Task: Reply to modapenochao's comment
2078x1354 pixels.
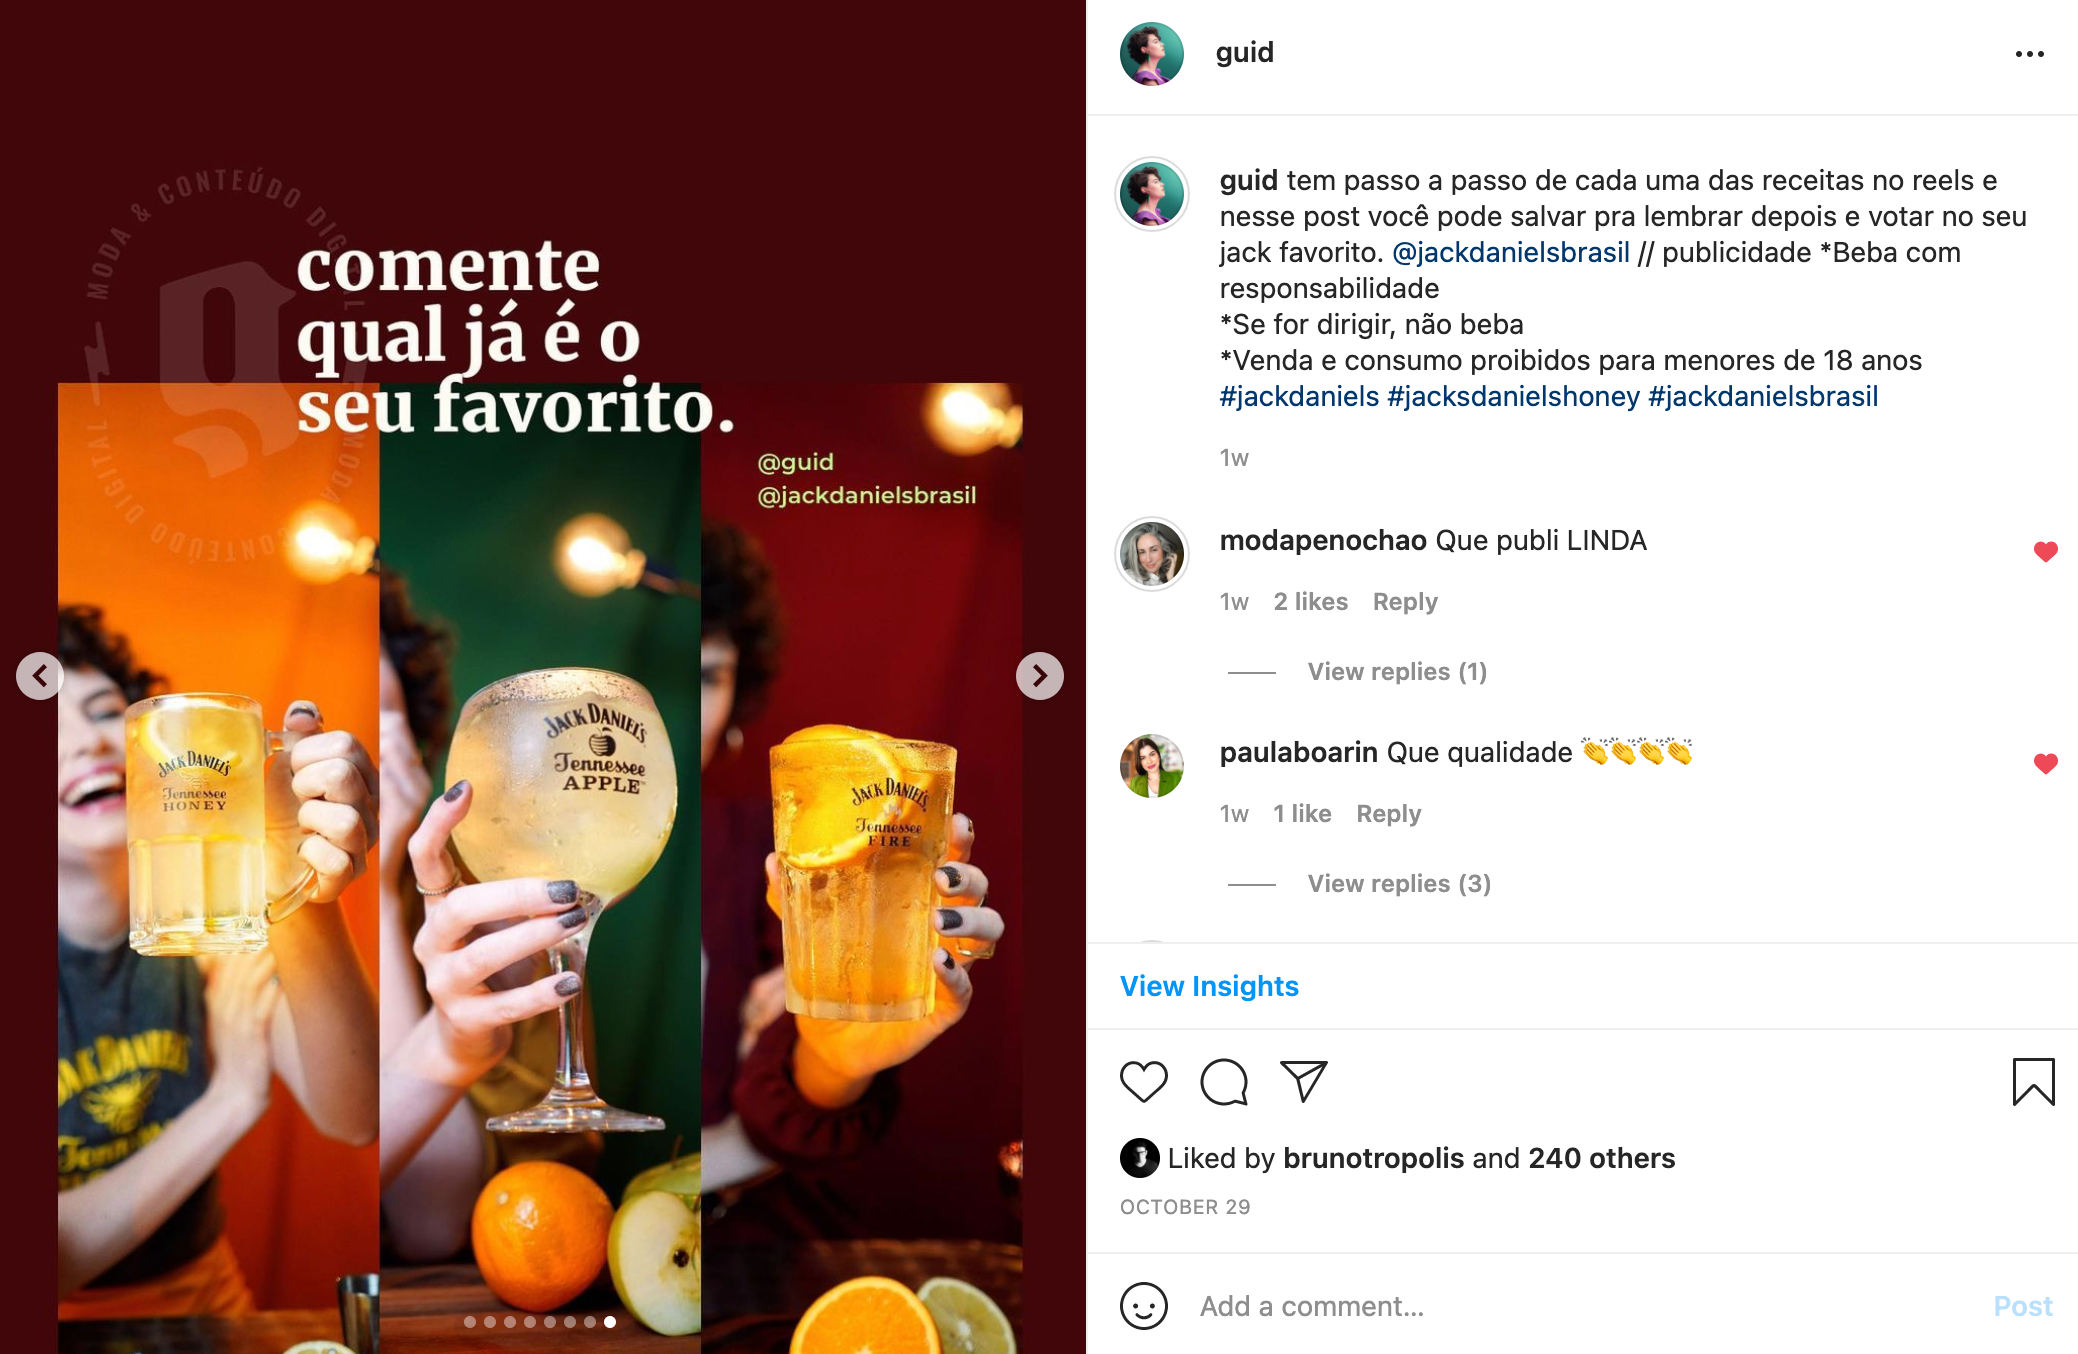Action: tap(1404, 602)
